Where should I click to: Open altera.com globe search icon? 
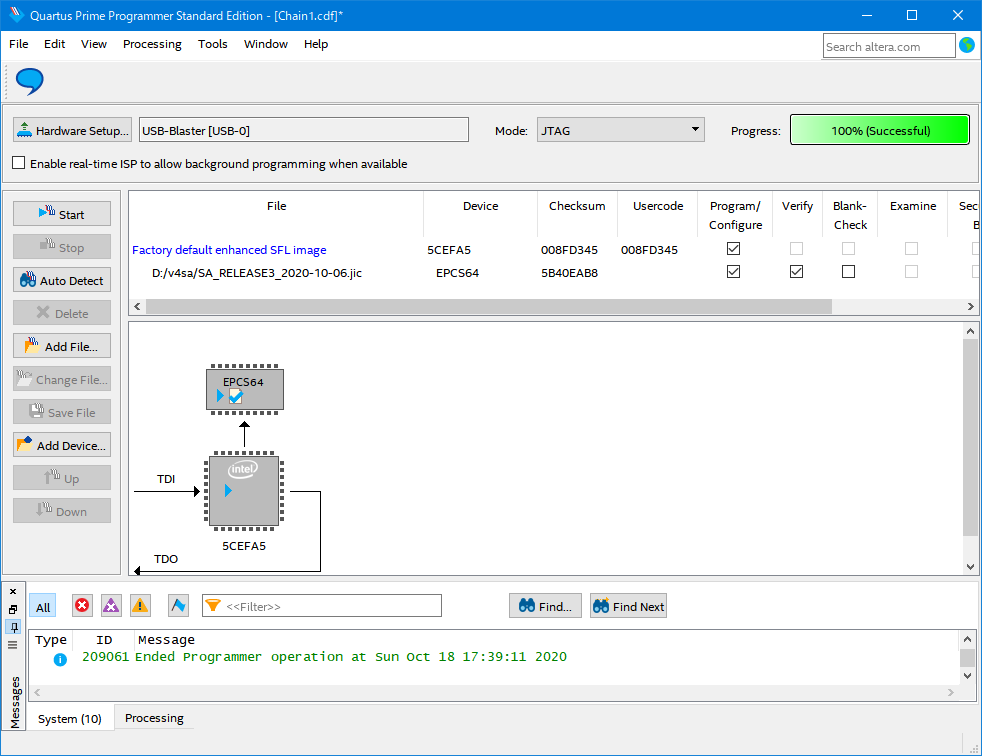click(967, 45)
